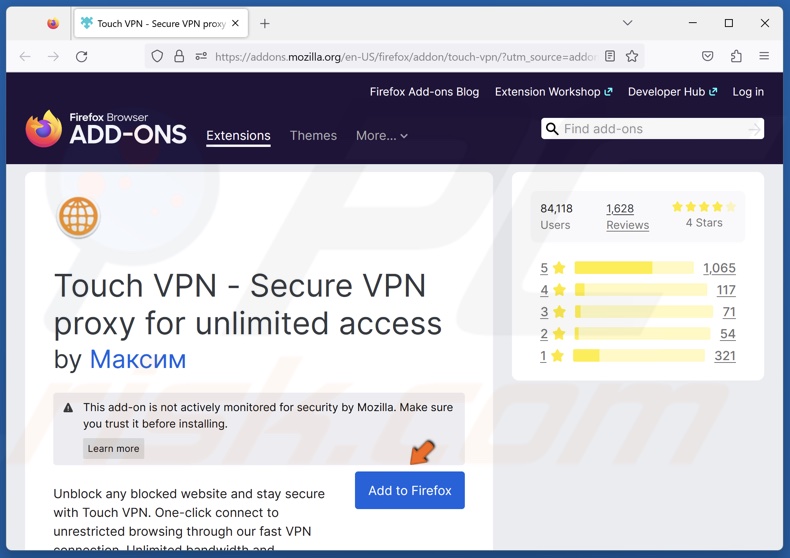Close the Touch VPN browser tab
The height and width of the screenshot is (558, 790).
click(236, 23)
